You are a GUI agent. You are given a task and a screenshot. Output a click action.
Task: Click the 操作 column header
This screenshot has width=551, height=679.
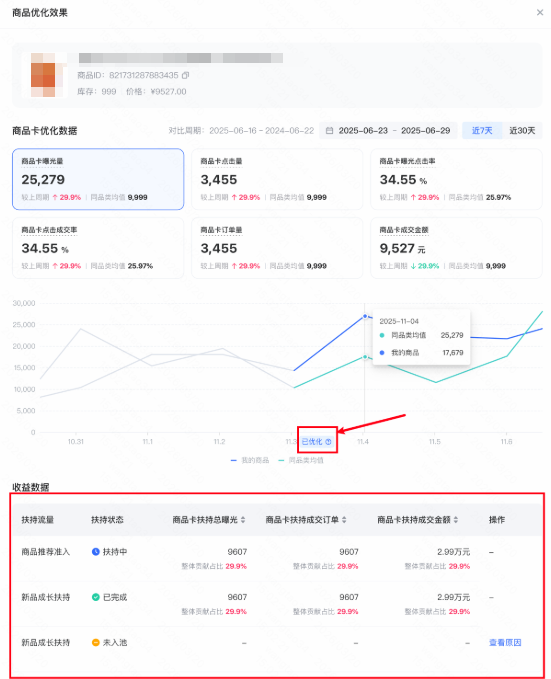point(497,520)
